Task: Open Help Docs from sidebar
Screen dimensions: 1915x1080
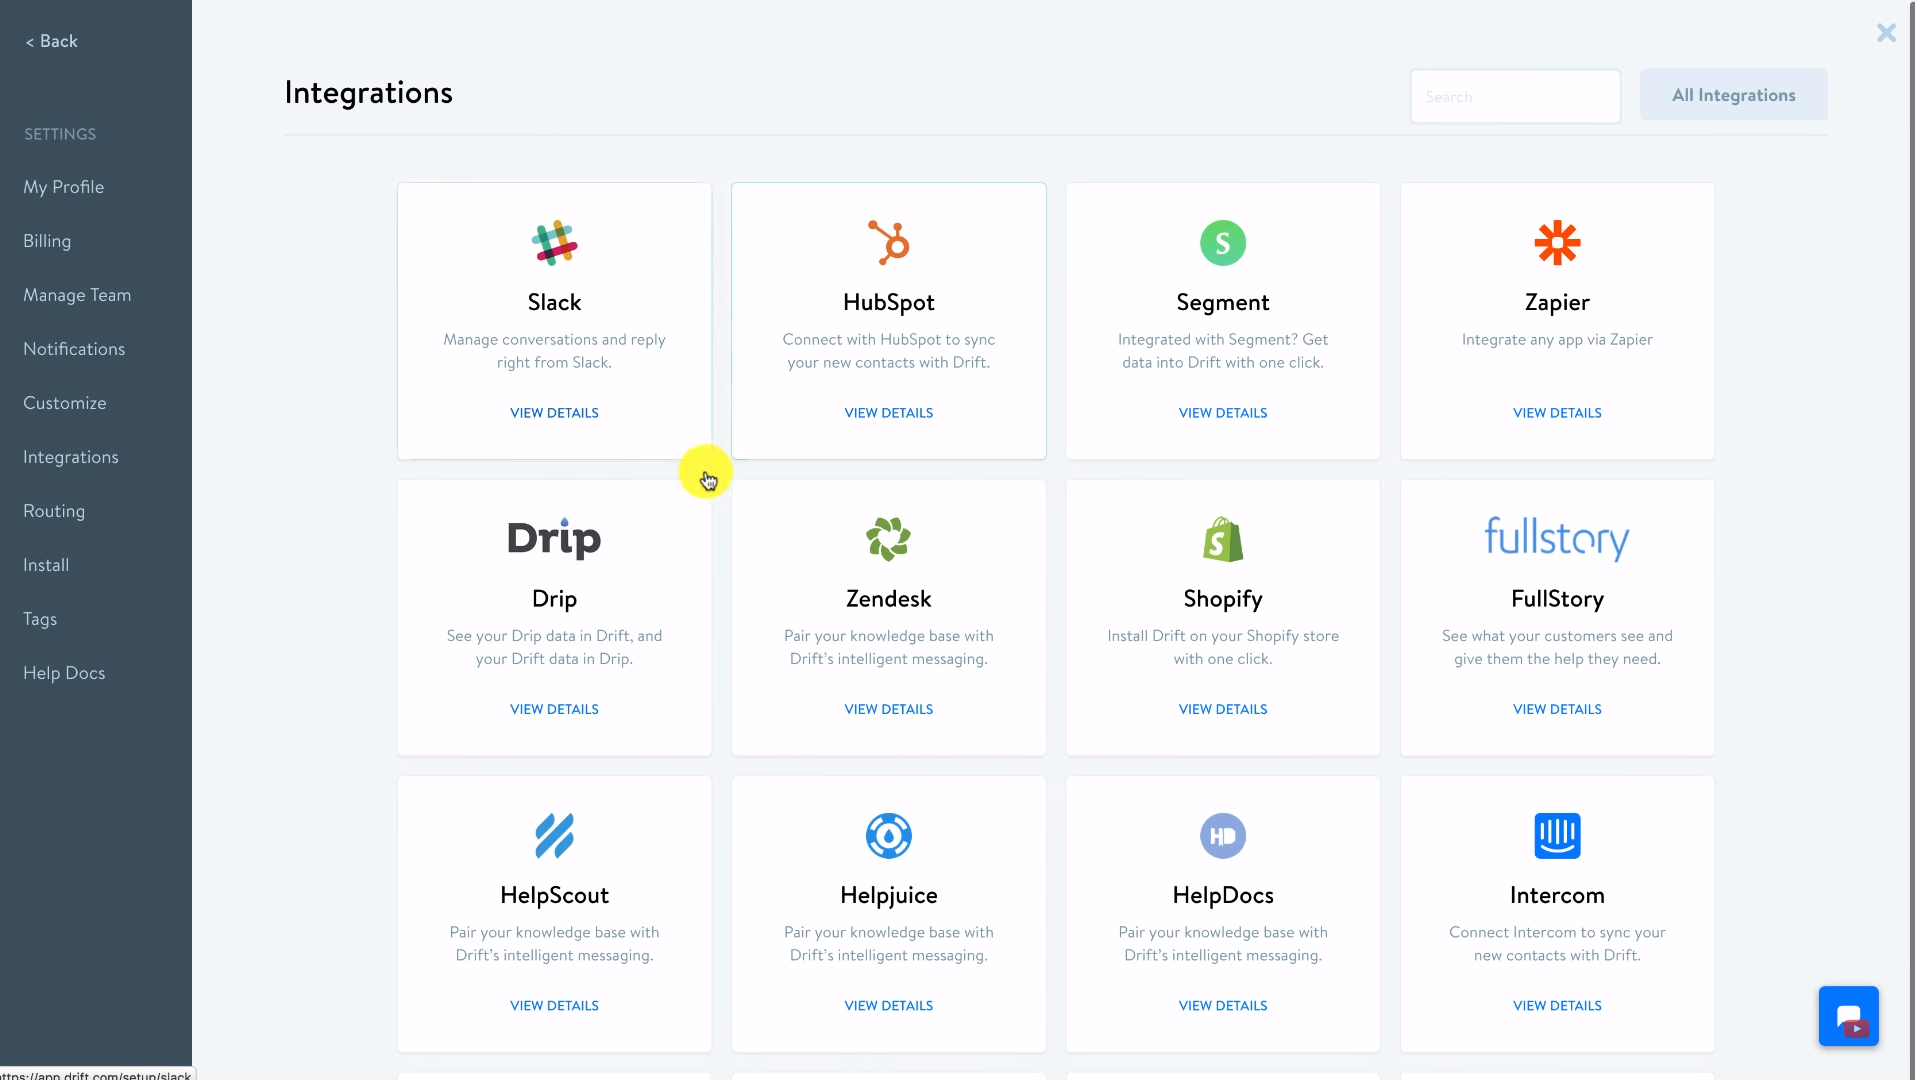Action: (x=64, y=673)
